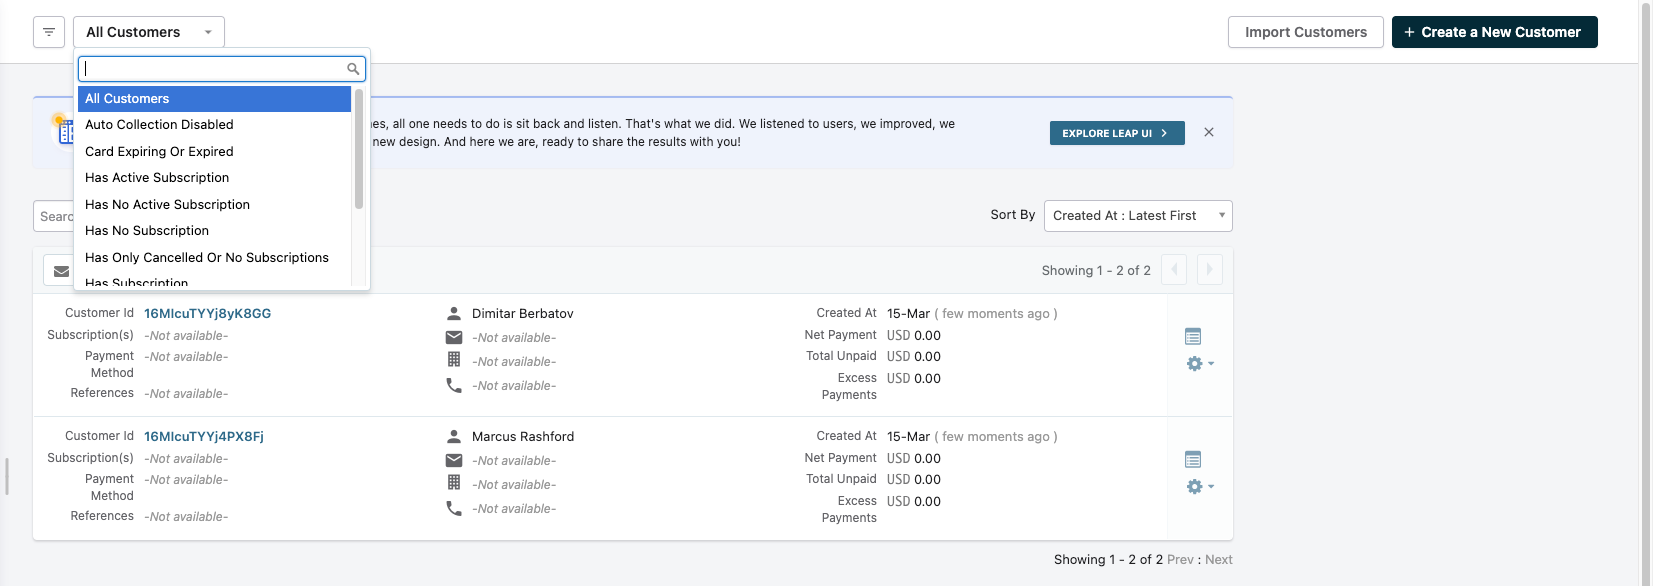Open invoice list icon for Dimitar Berbatov
The width and height of the screenshot is (1653, 586).
coord(1192,337)
